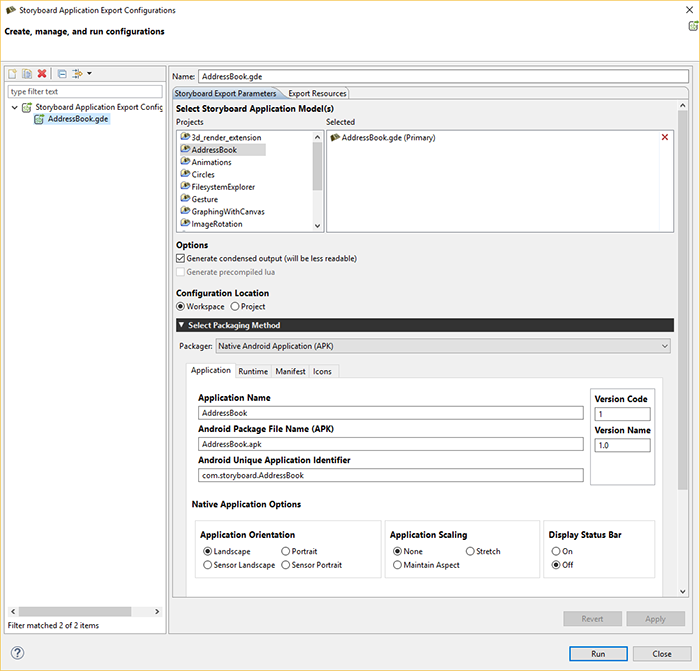The height and width of the screenshot is (671, 700).
Task: Open the Runtime tab
Action: click(x=253, y=371)
